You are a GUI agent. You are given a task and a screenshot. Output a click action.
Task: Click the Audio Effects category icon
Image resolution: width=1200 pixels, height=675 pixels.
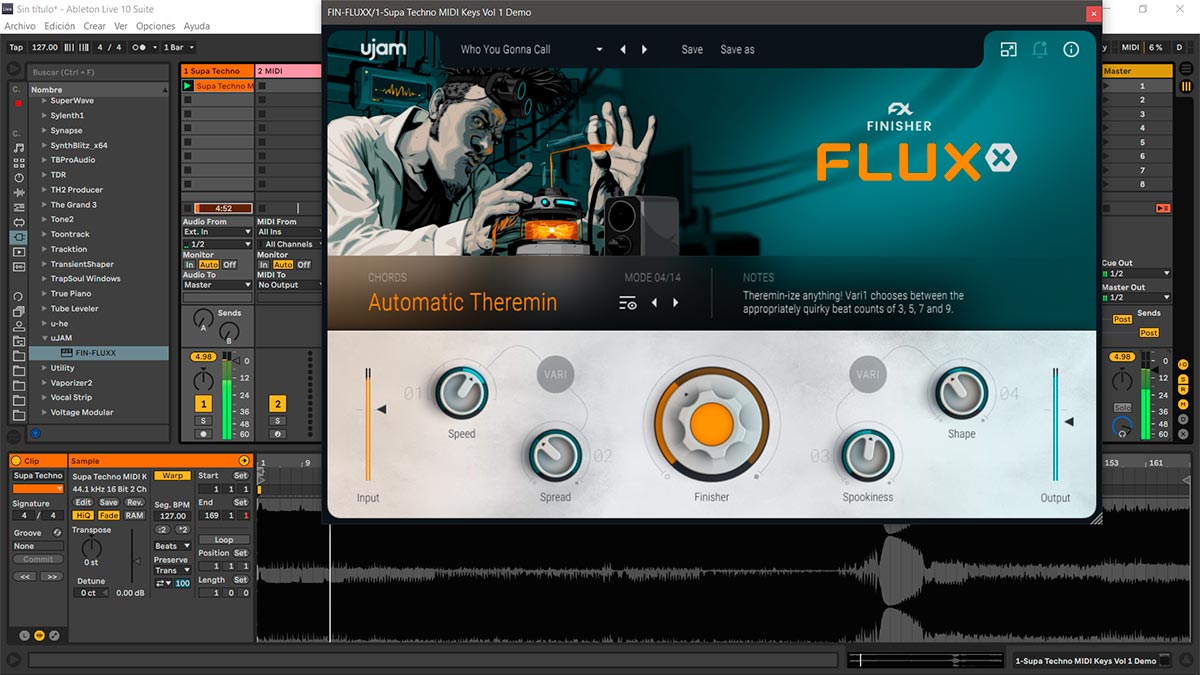19,193
